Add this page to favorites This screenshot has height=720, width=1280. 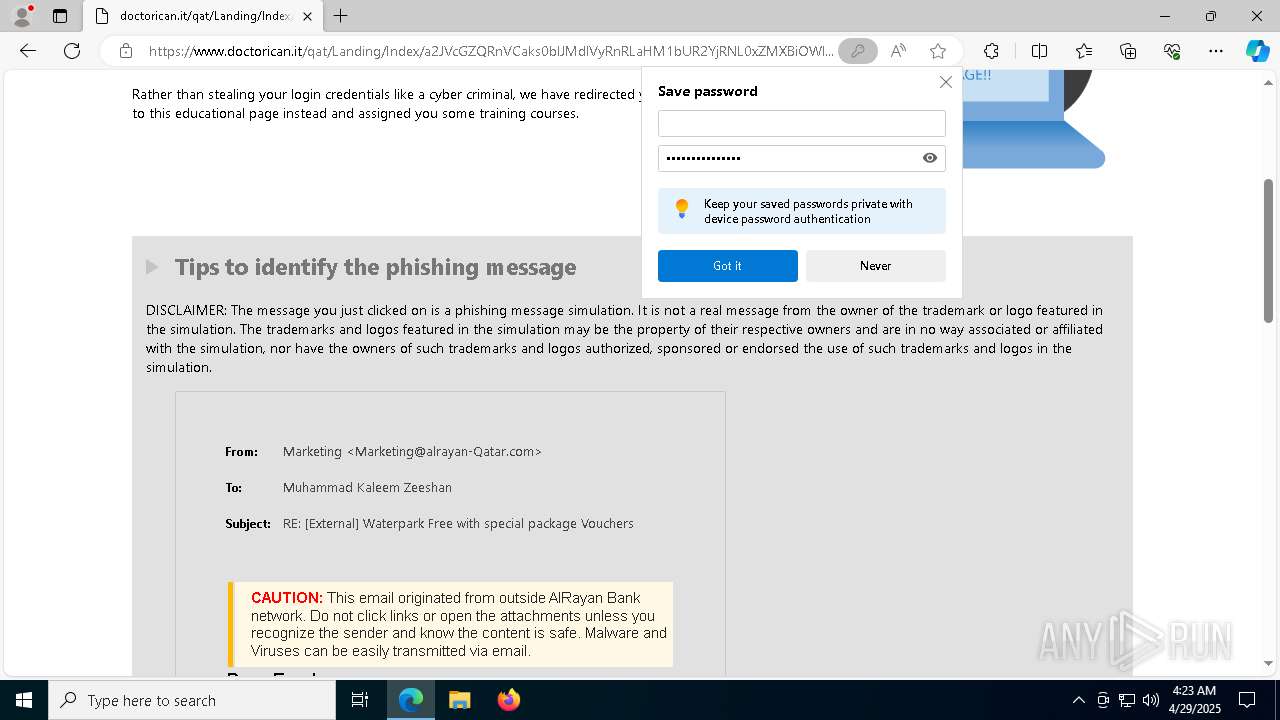937,51
